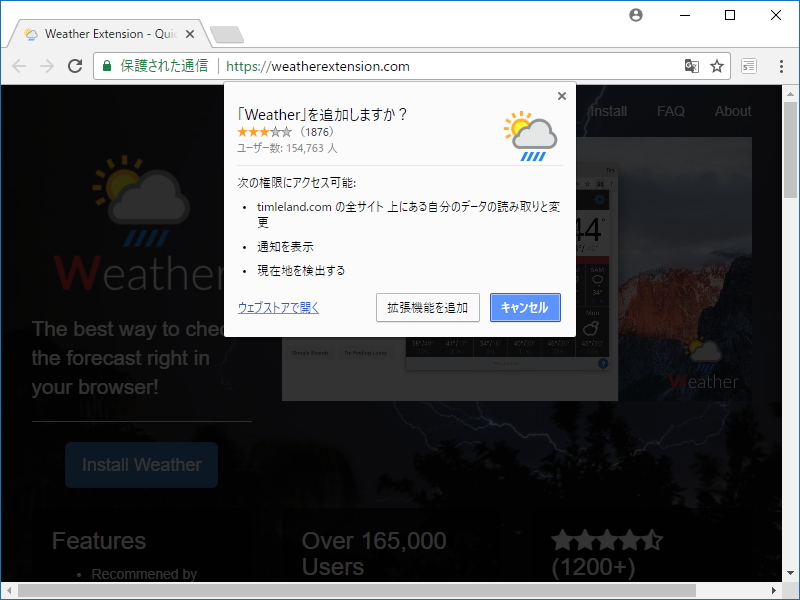Open the FAQ navigation item
Viewport: 800px width, 600px height.
coord(671,111)
